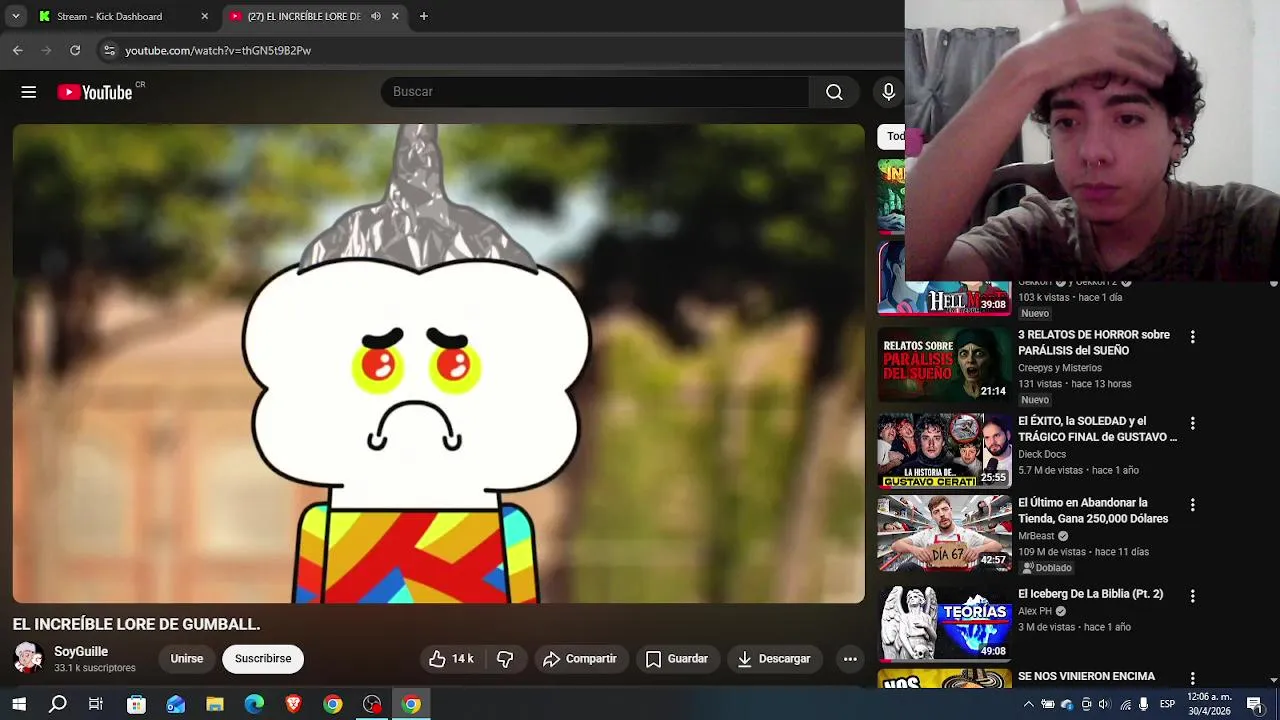Open title El Iceberg De La Biblia (Pt. 2)

1091,594
